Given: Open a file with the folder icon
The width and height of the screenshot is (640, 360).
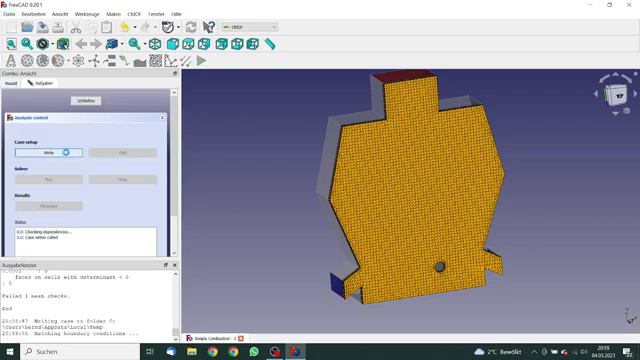Looking at the screenshot, I should pos(27,27).
